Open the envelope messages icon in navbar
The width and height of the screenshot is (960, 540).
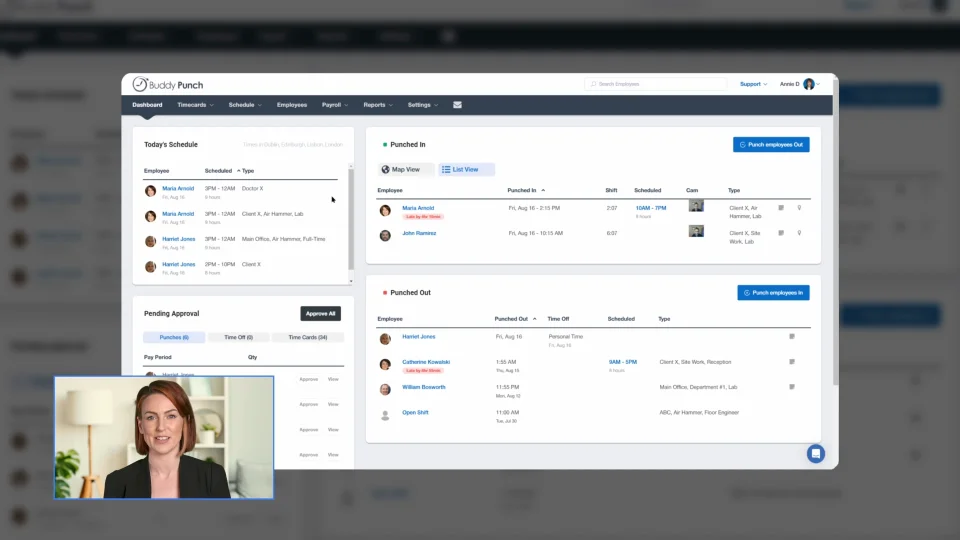pos(457,105)
